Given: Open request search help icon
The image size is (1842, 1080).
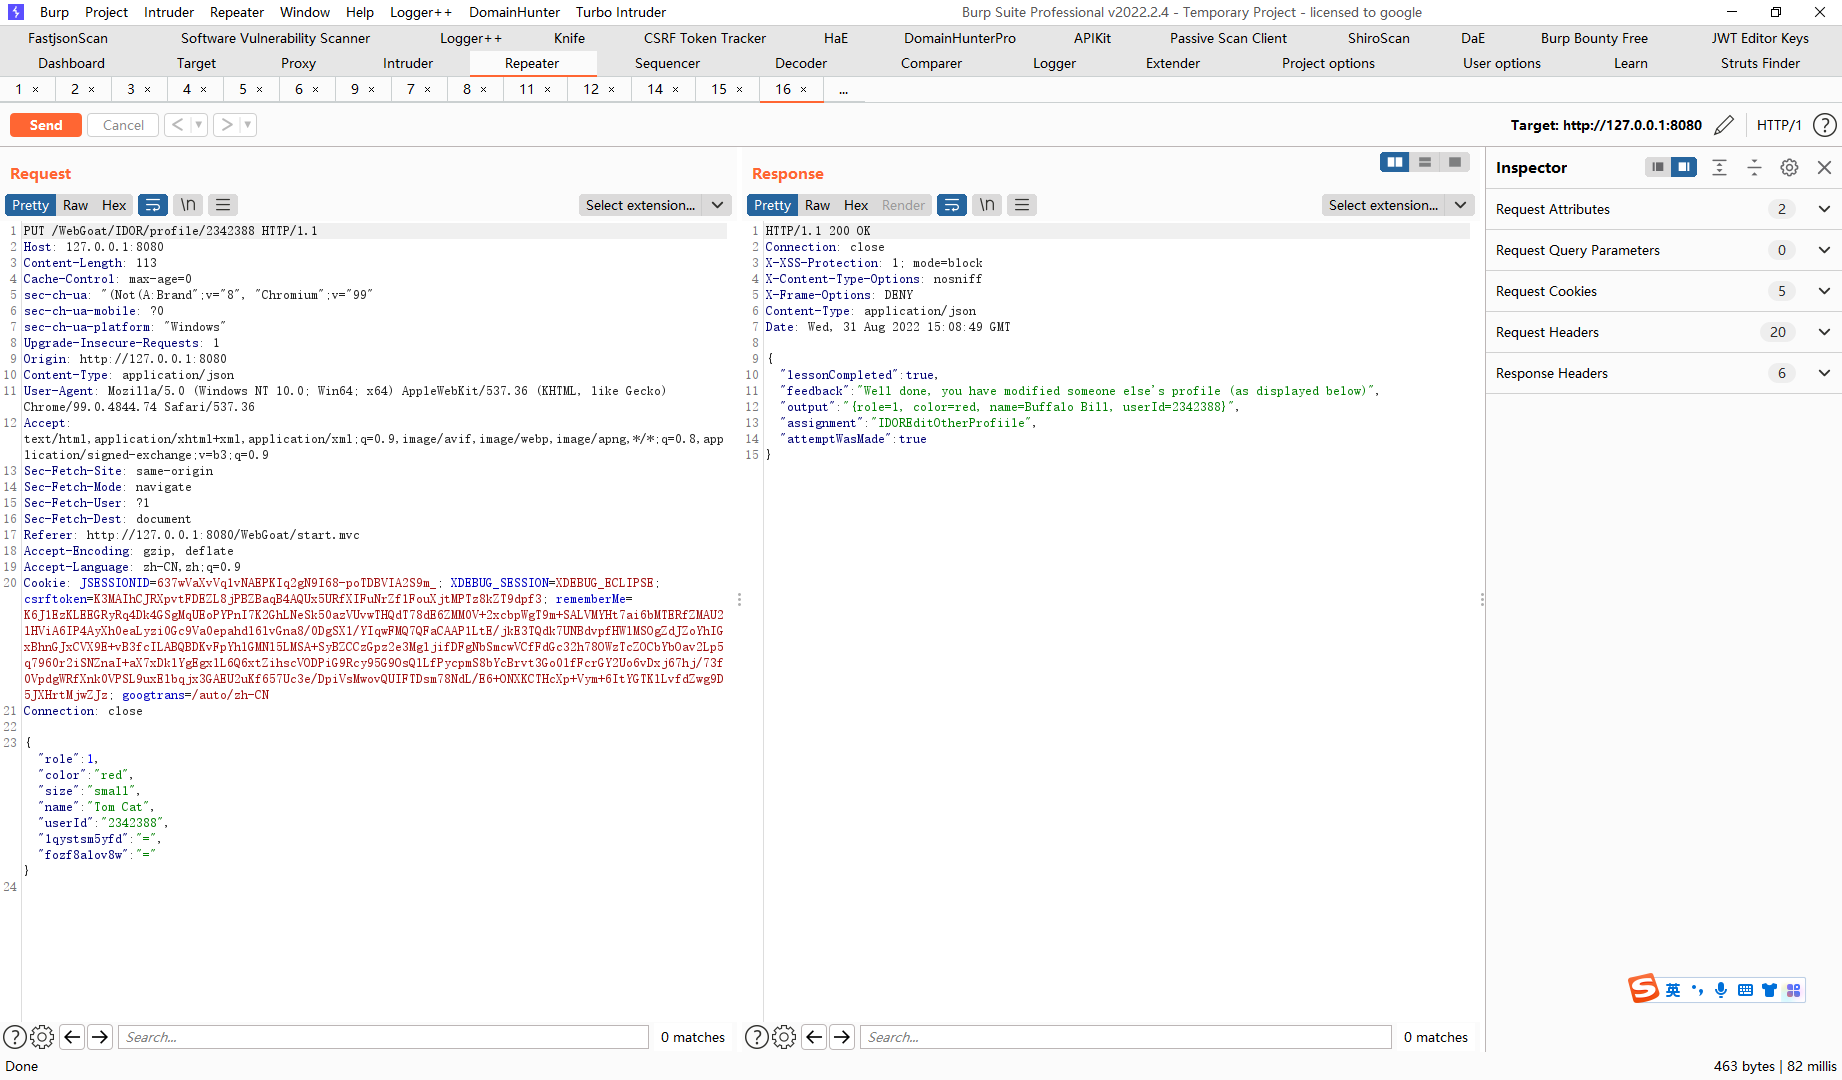Looking at the screenshot, I should point(14,1037).
